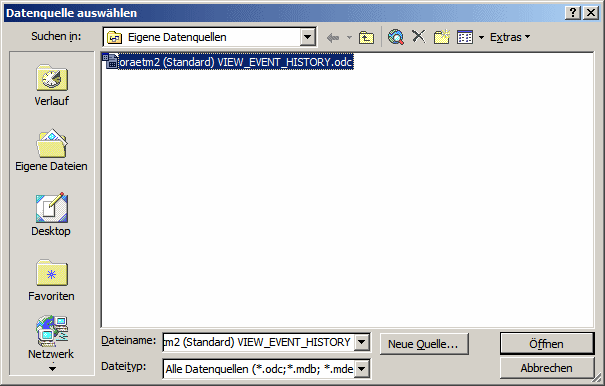Create a new folder
605x386 pixels.
pos(442,37)
